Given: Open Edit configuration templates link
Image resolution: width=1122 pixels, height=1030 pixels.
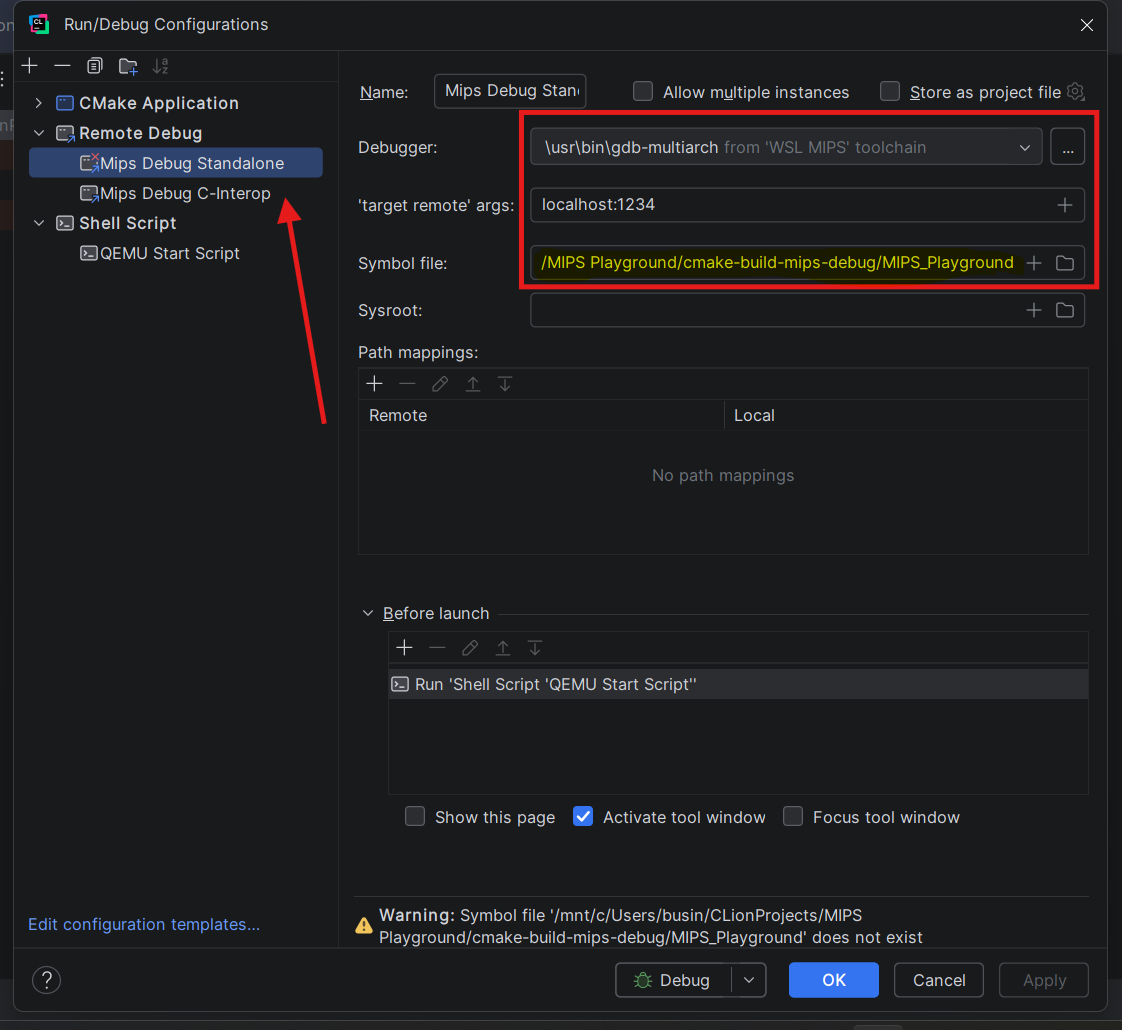Looking at the screenshot, I should tap(144, 924).
